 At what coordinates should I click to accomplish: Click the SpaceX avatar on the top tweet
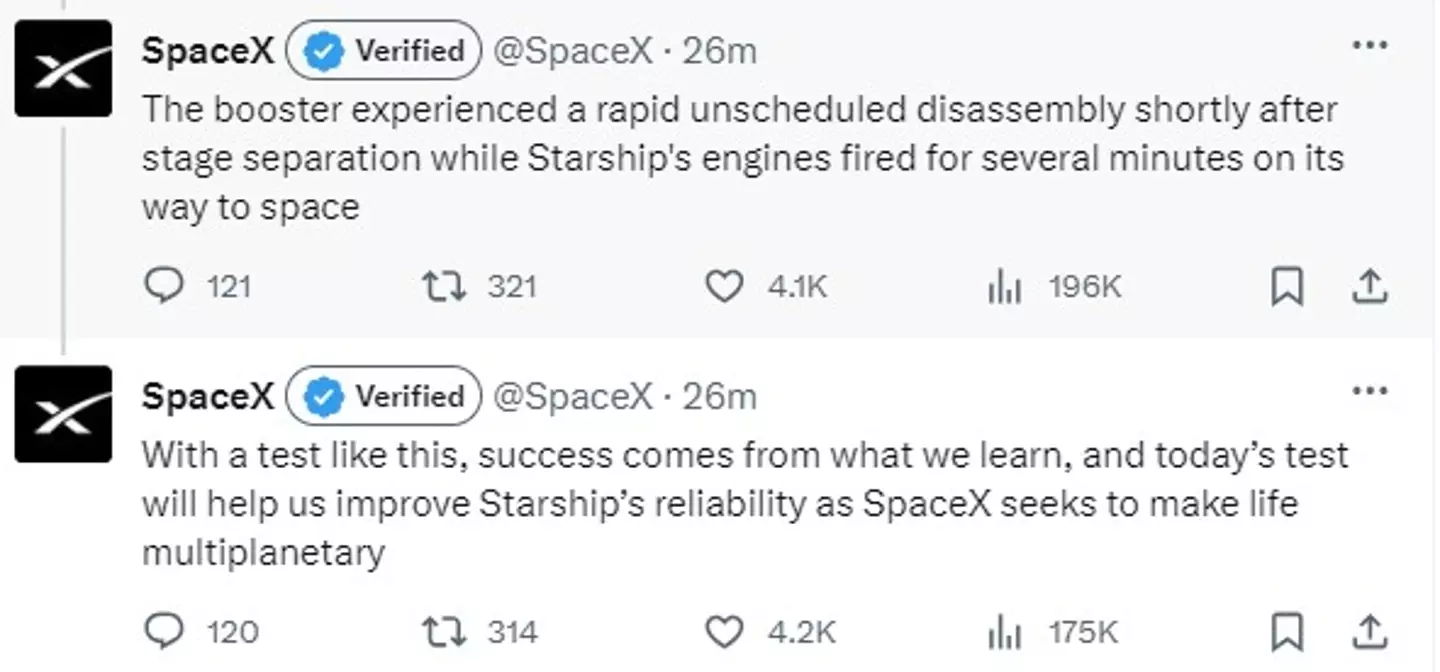click(x=63, y=68)
